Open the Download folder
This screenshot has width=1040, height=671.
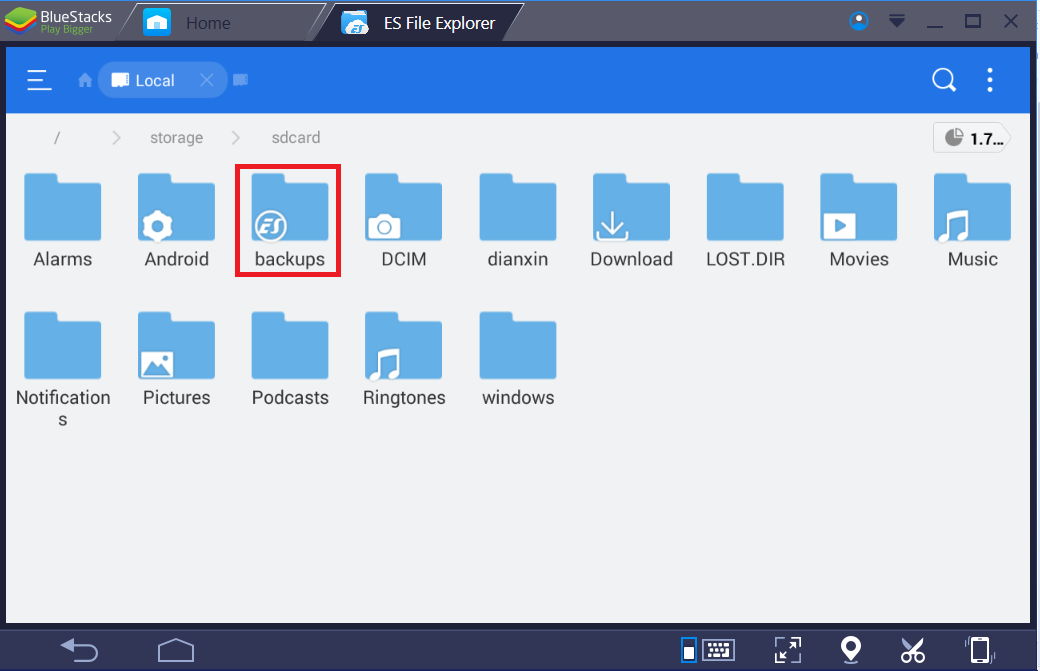point(631,221)
